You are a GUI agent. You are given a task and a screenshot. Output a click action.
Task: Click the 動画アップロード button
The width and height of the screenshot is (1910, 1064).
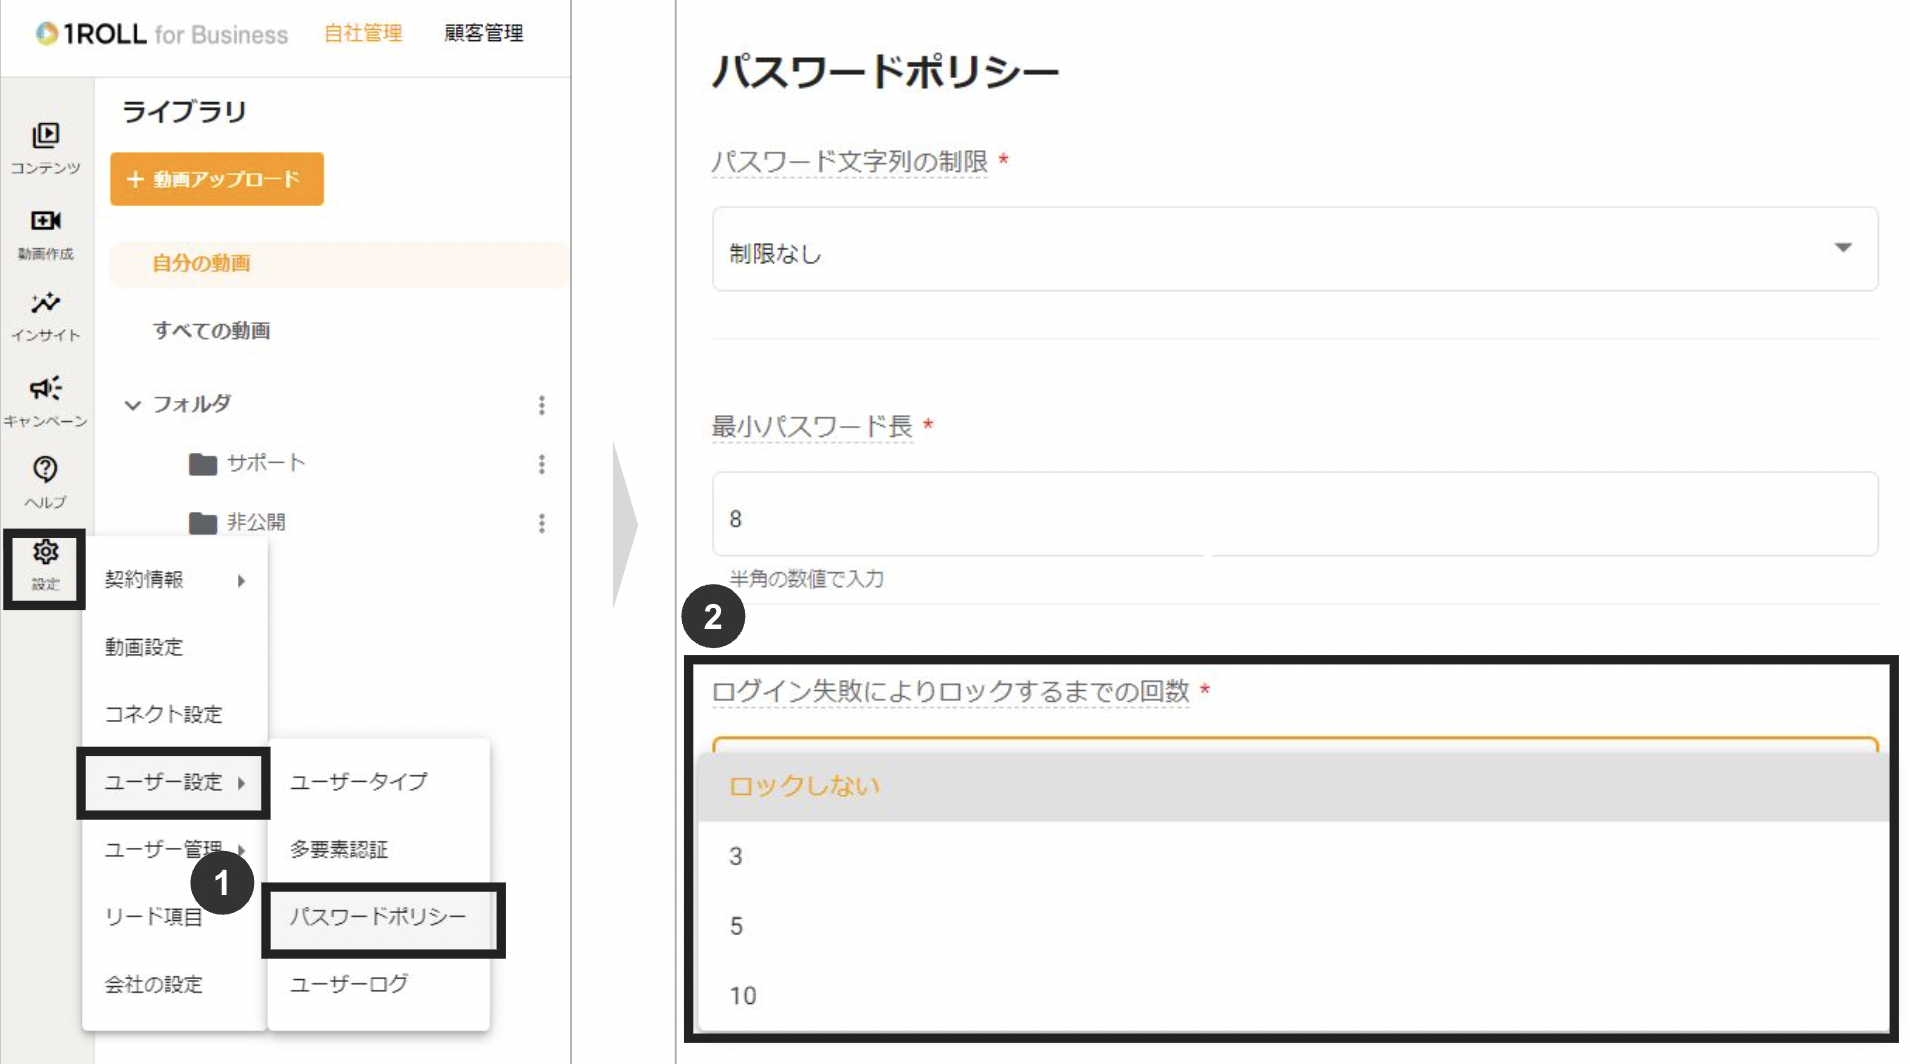[216, 180]
